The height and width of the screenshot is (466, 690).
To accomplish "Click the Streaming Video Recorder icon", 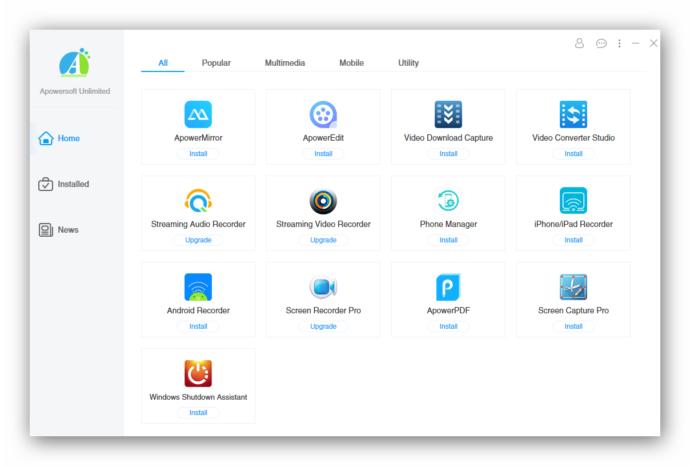I will point(323,201).
